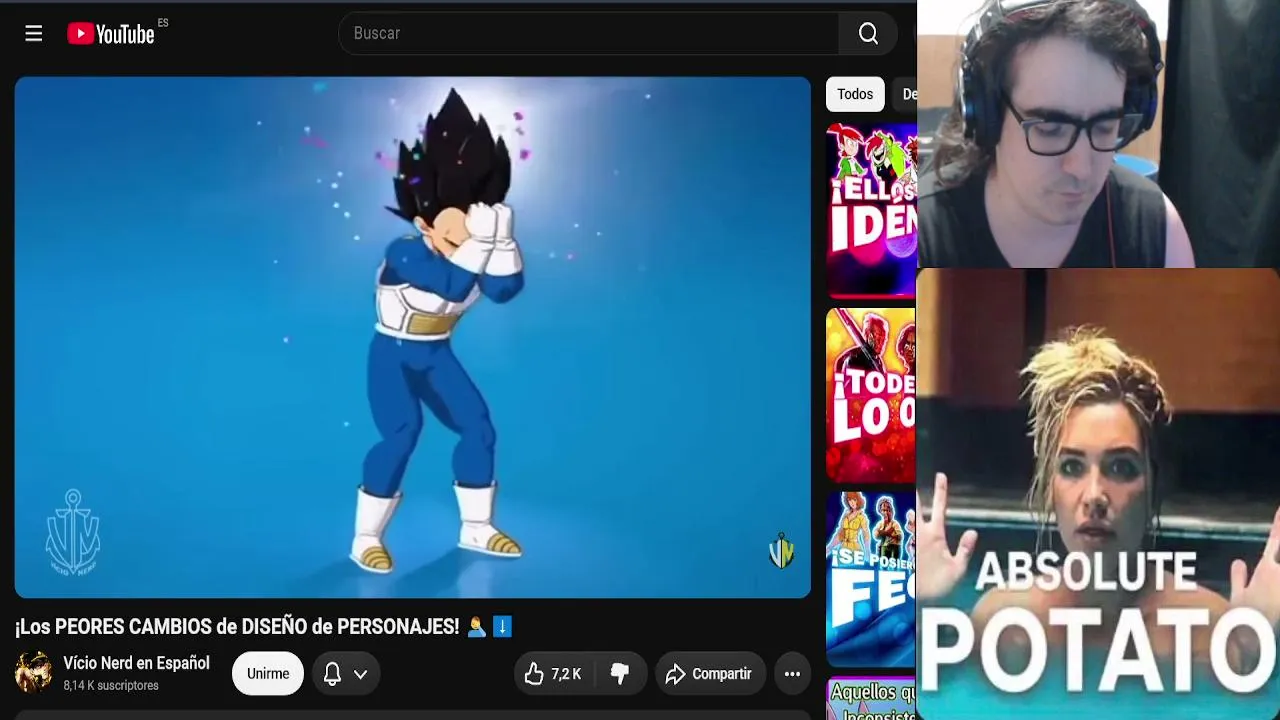This screenshot has height=720, width=1280.
Task: Open the ¡ELLOS IDEN recommended video thumbnail
Action: click(x=871, y=210)
